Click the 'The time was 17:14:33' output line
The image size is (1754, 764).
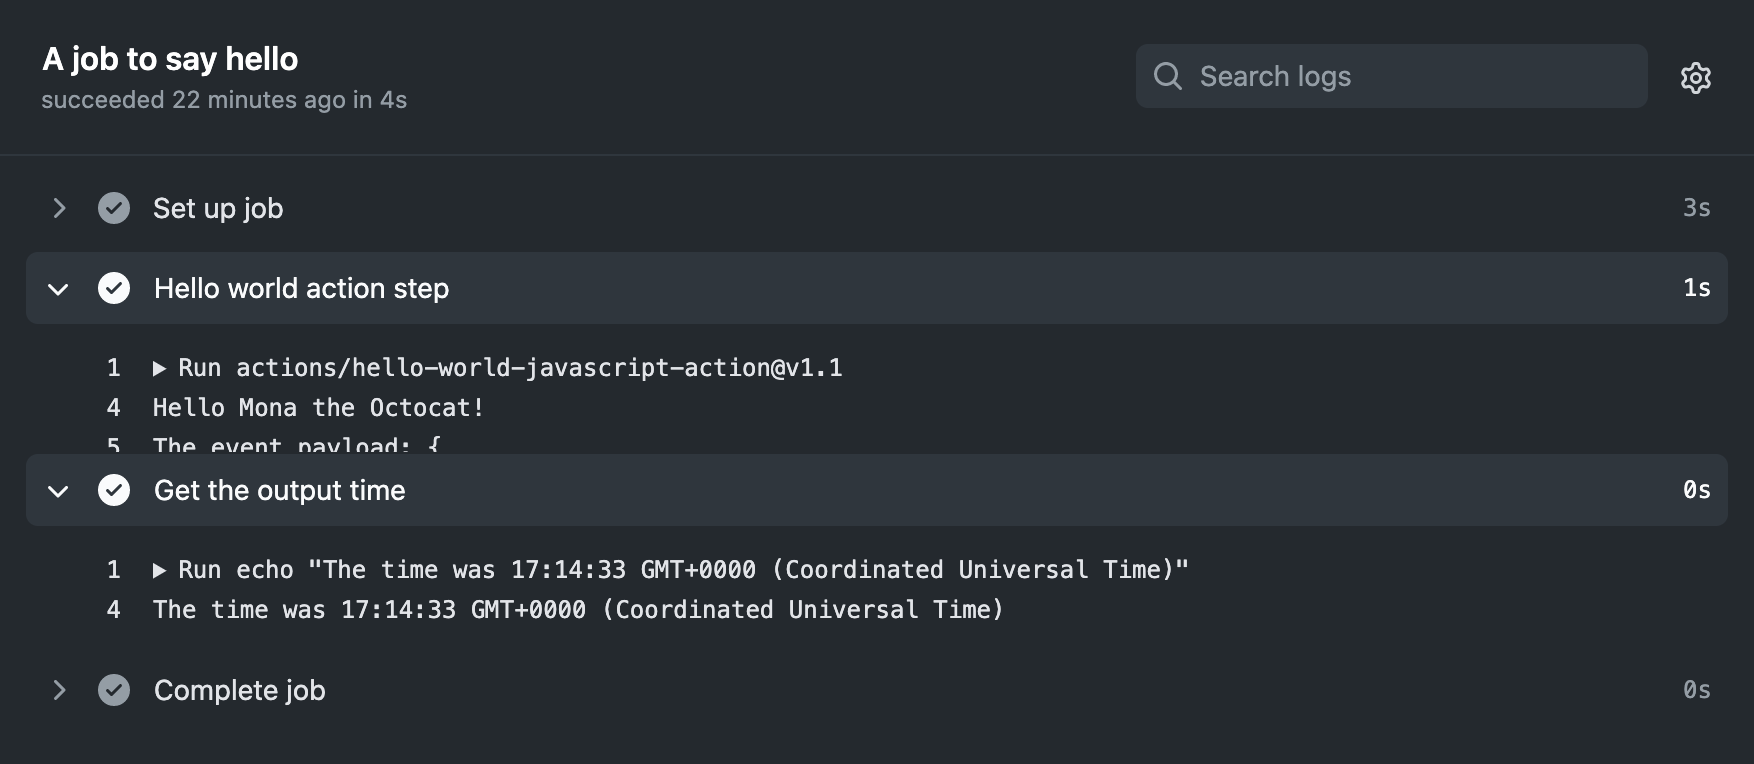pyautogui.click(x=577, y=610)
